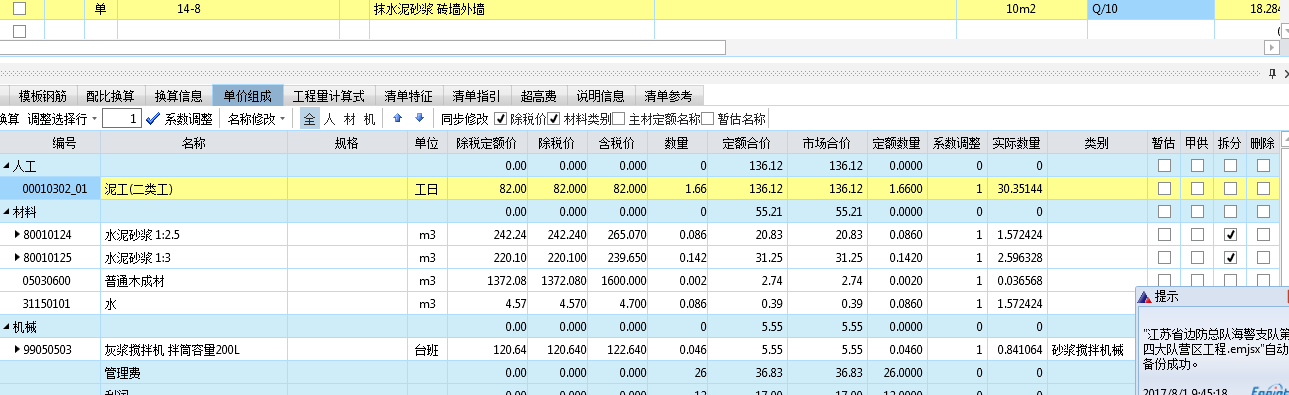The height and width of the screenshot is (395, 1289).
Task: Click the 10m2 unit cell in the 14-8 row
Action: [1022, 9]
